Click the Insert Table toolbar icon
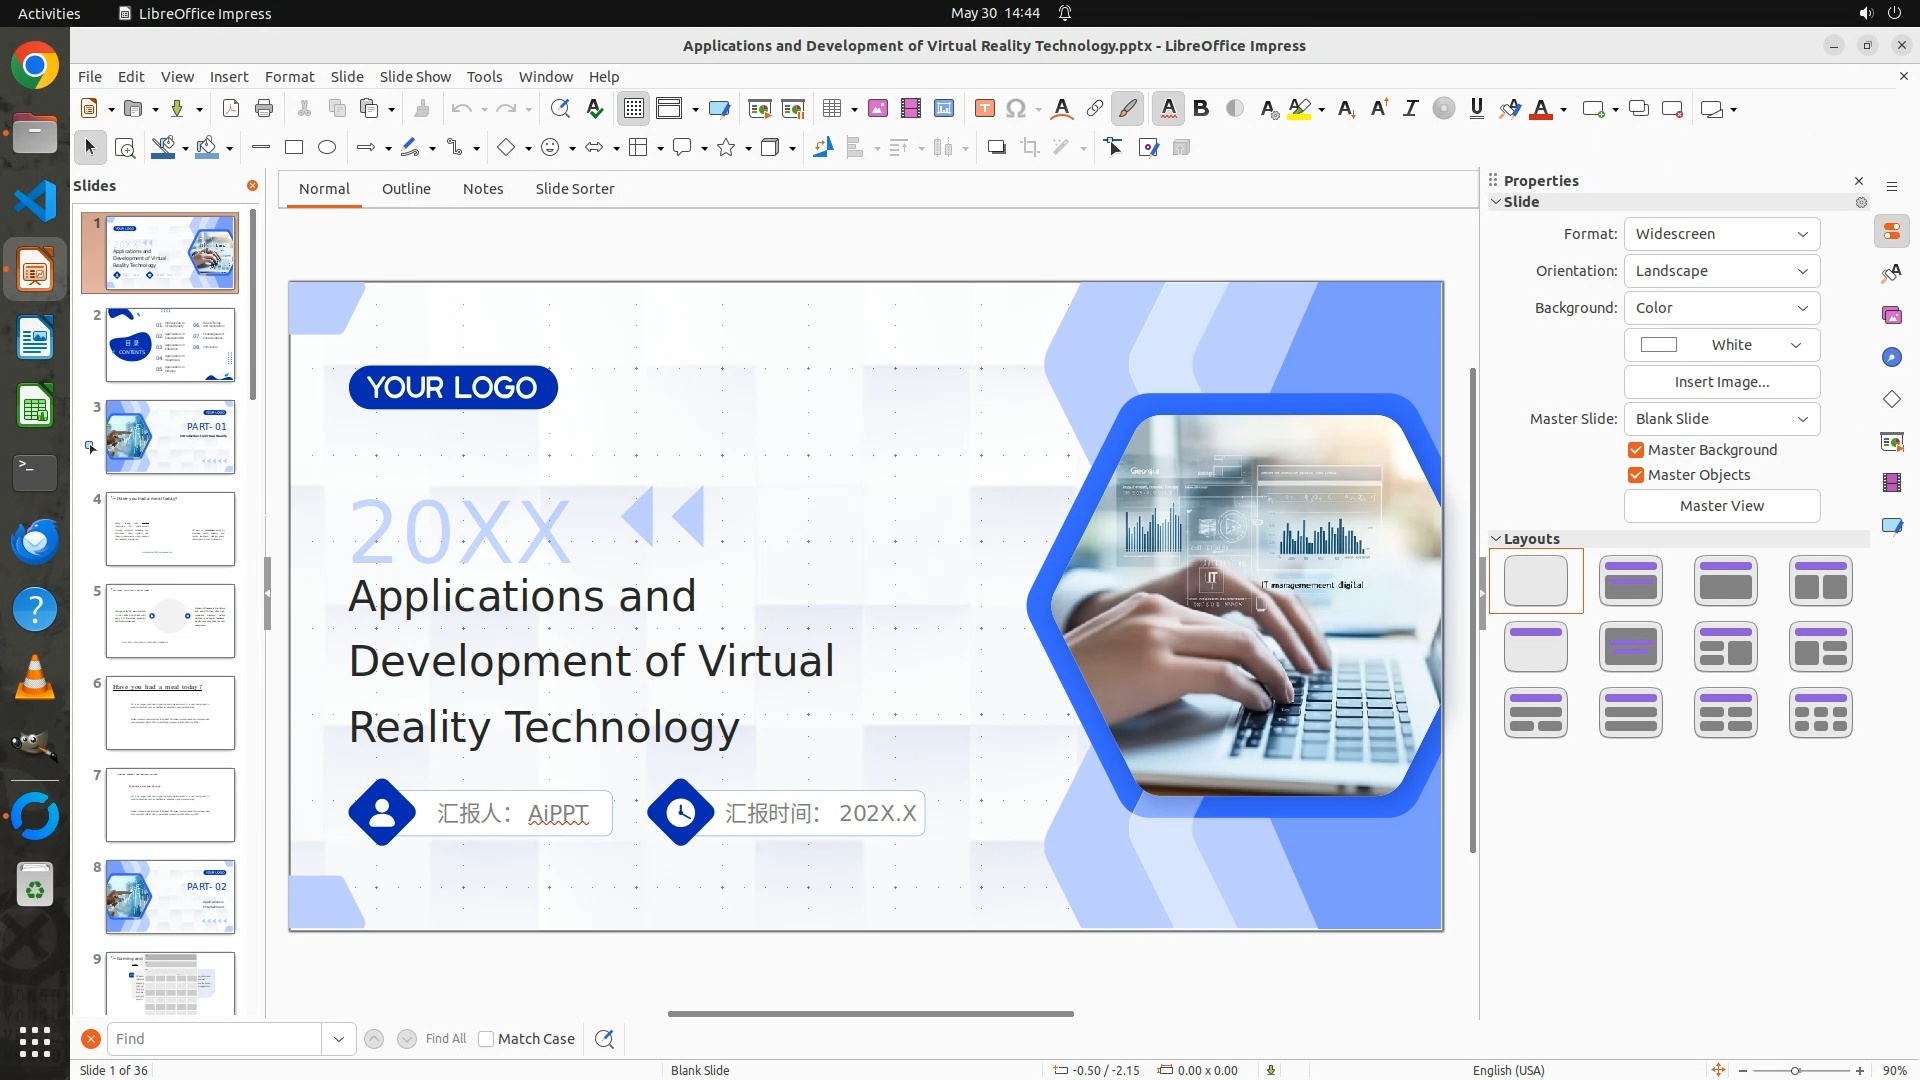 [831, 109]
